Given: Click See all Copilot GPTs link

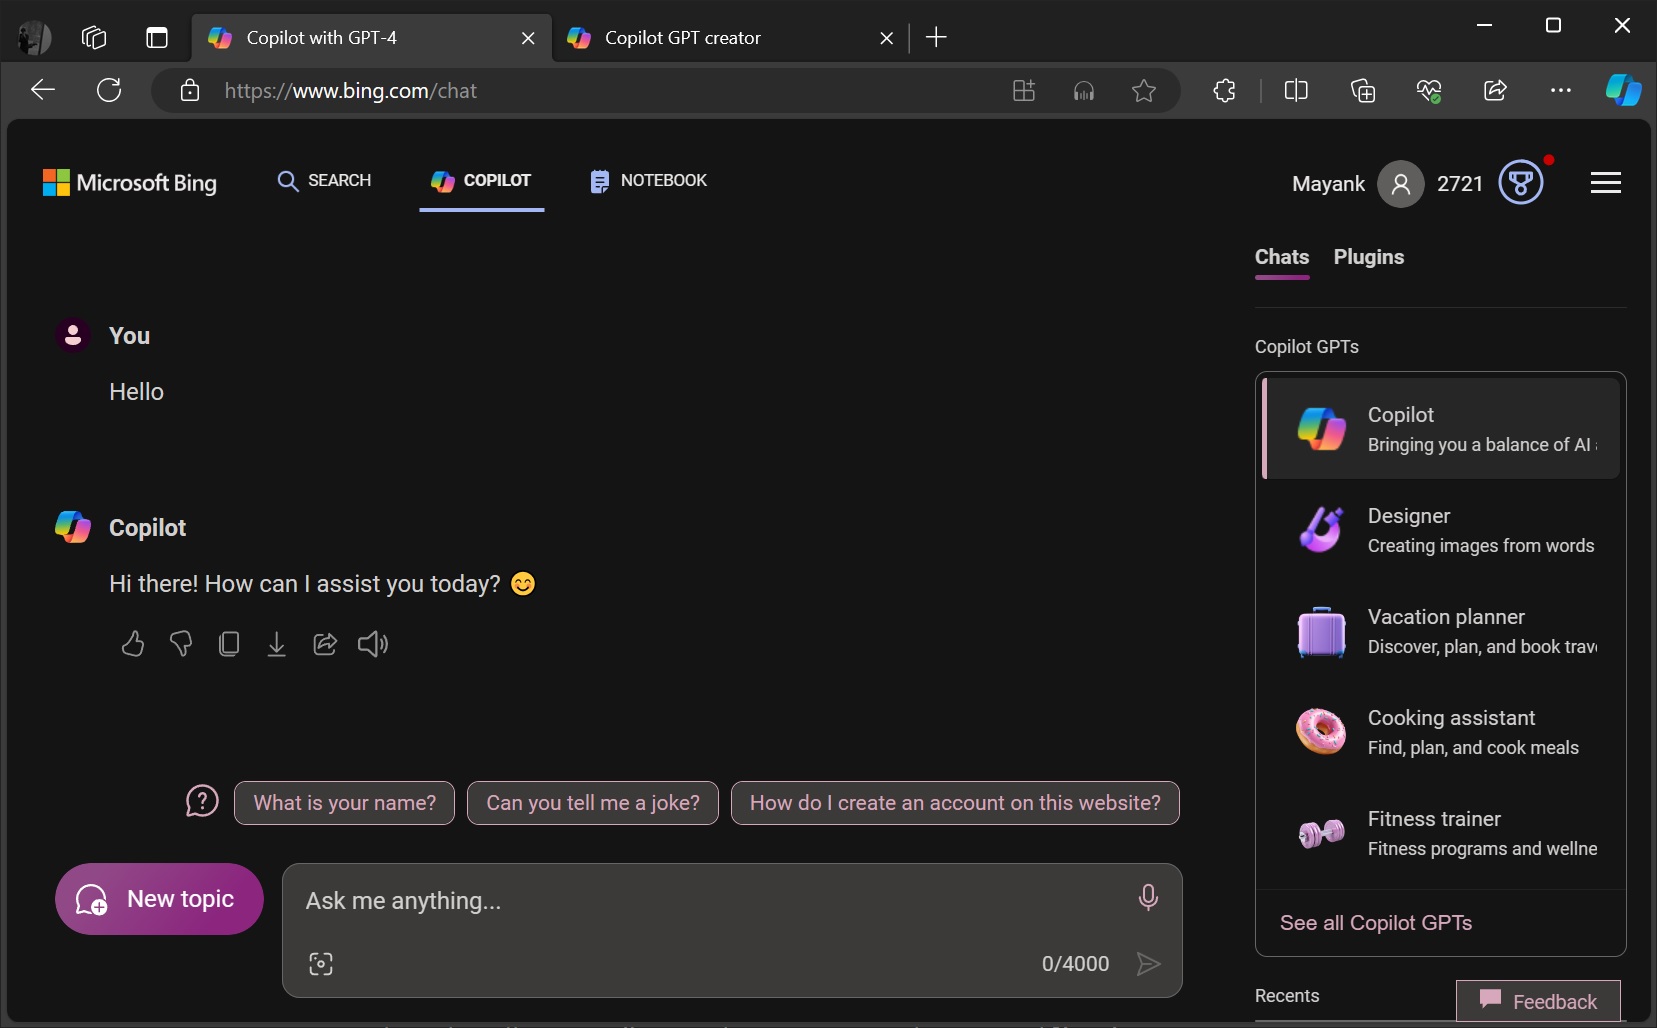Looking at the screenshot, I should tap(1376, 923).
